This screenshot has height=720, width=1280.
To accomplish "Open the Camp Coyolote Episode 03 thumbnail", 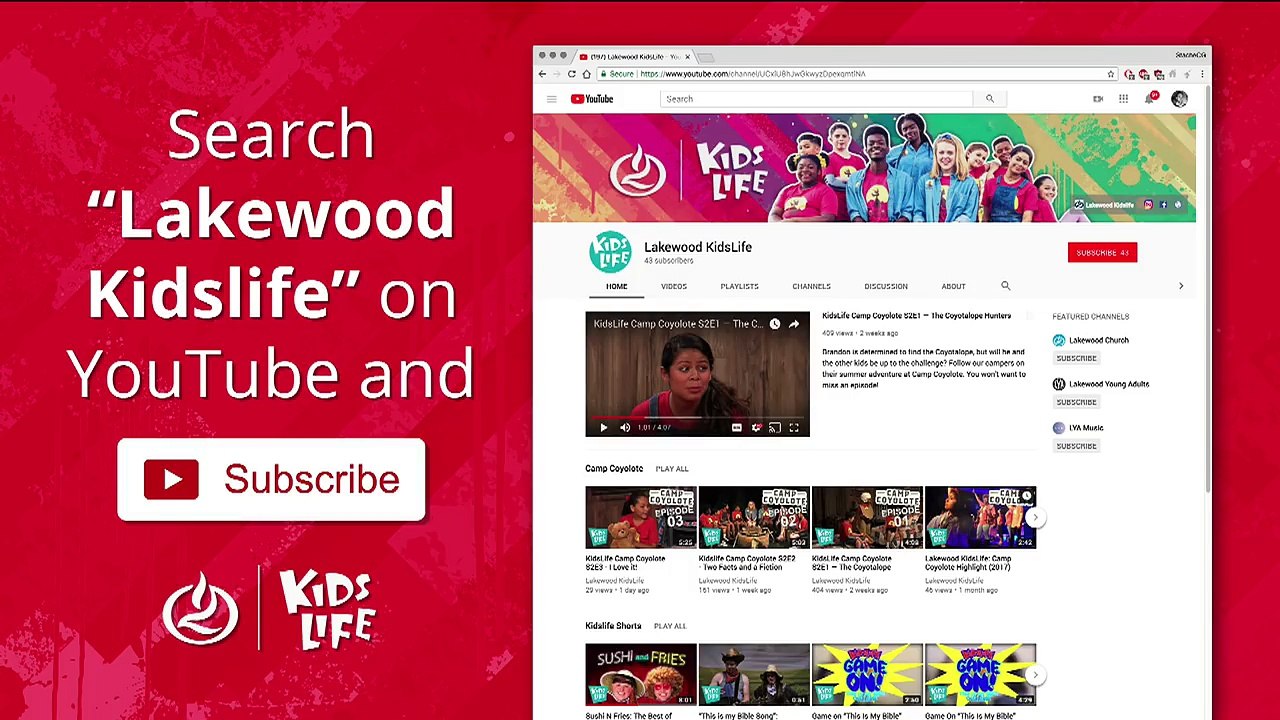I will (x=641, y=518).
